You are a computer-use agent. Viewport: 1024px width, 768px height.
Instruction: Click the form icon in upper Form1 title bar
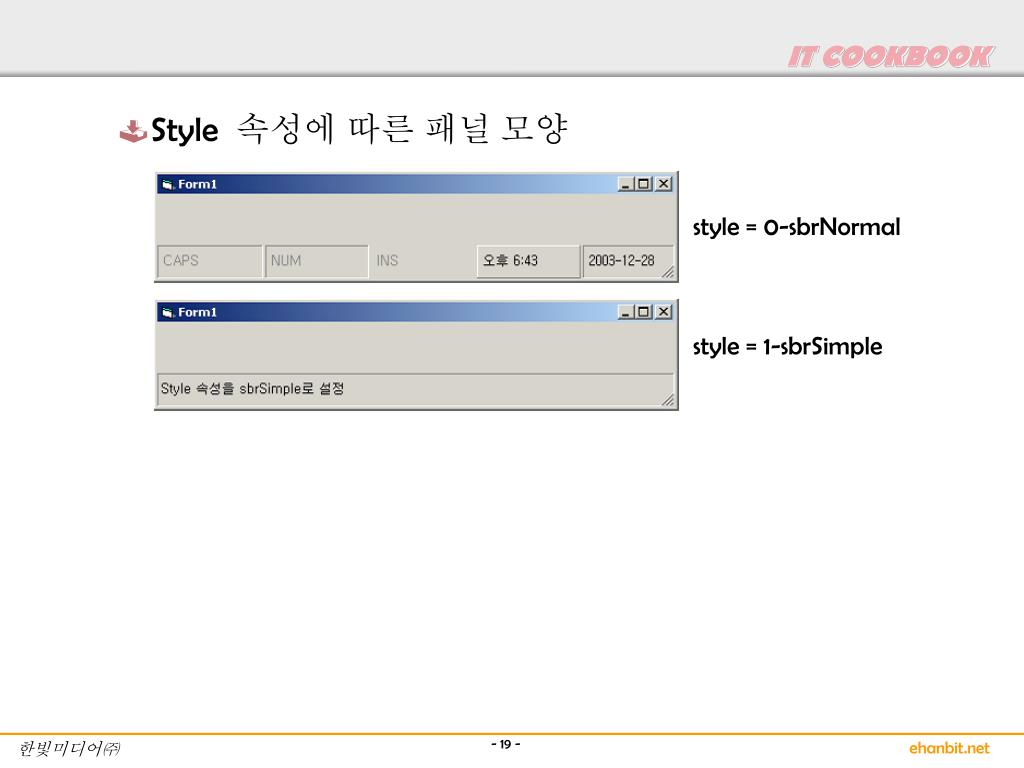tap(168, 185)
